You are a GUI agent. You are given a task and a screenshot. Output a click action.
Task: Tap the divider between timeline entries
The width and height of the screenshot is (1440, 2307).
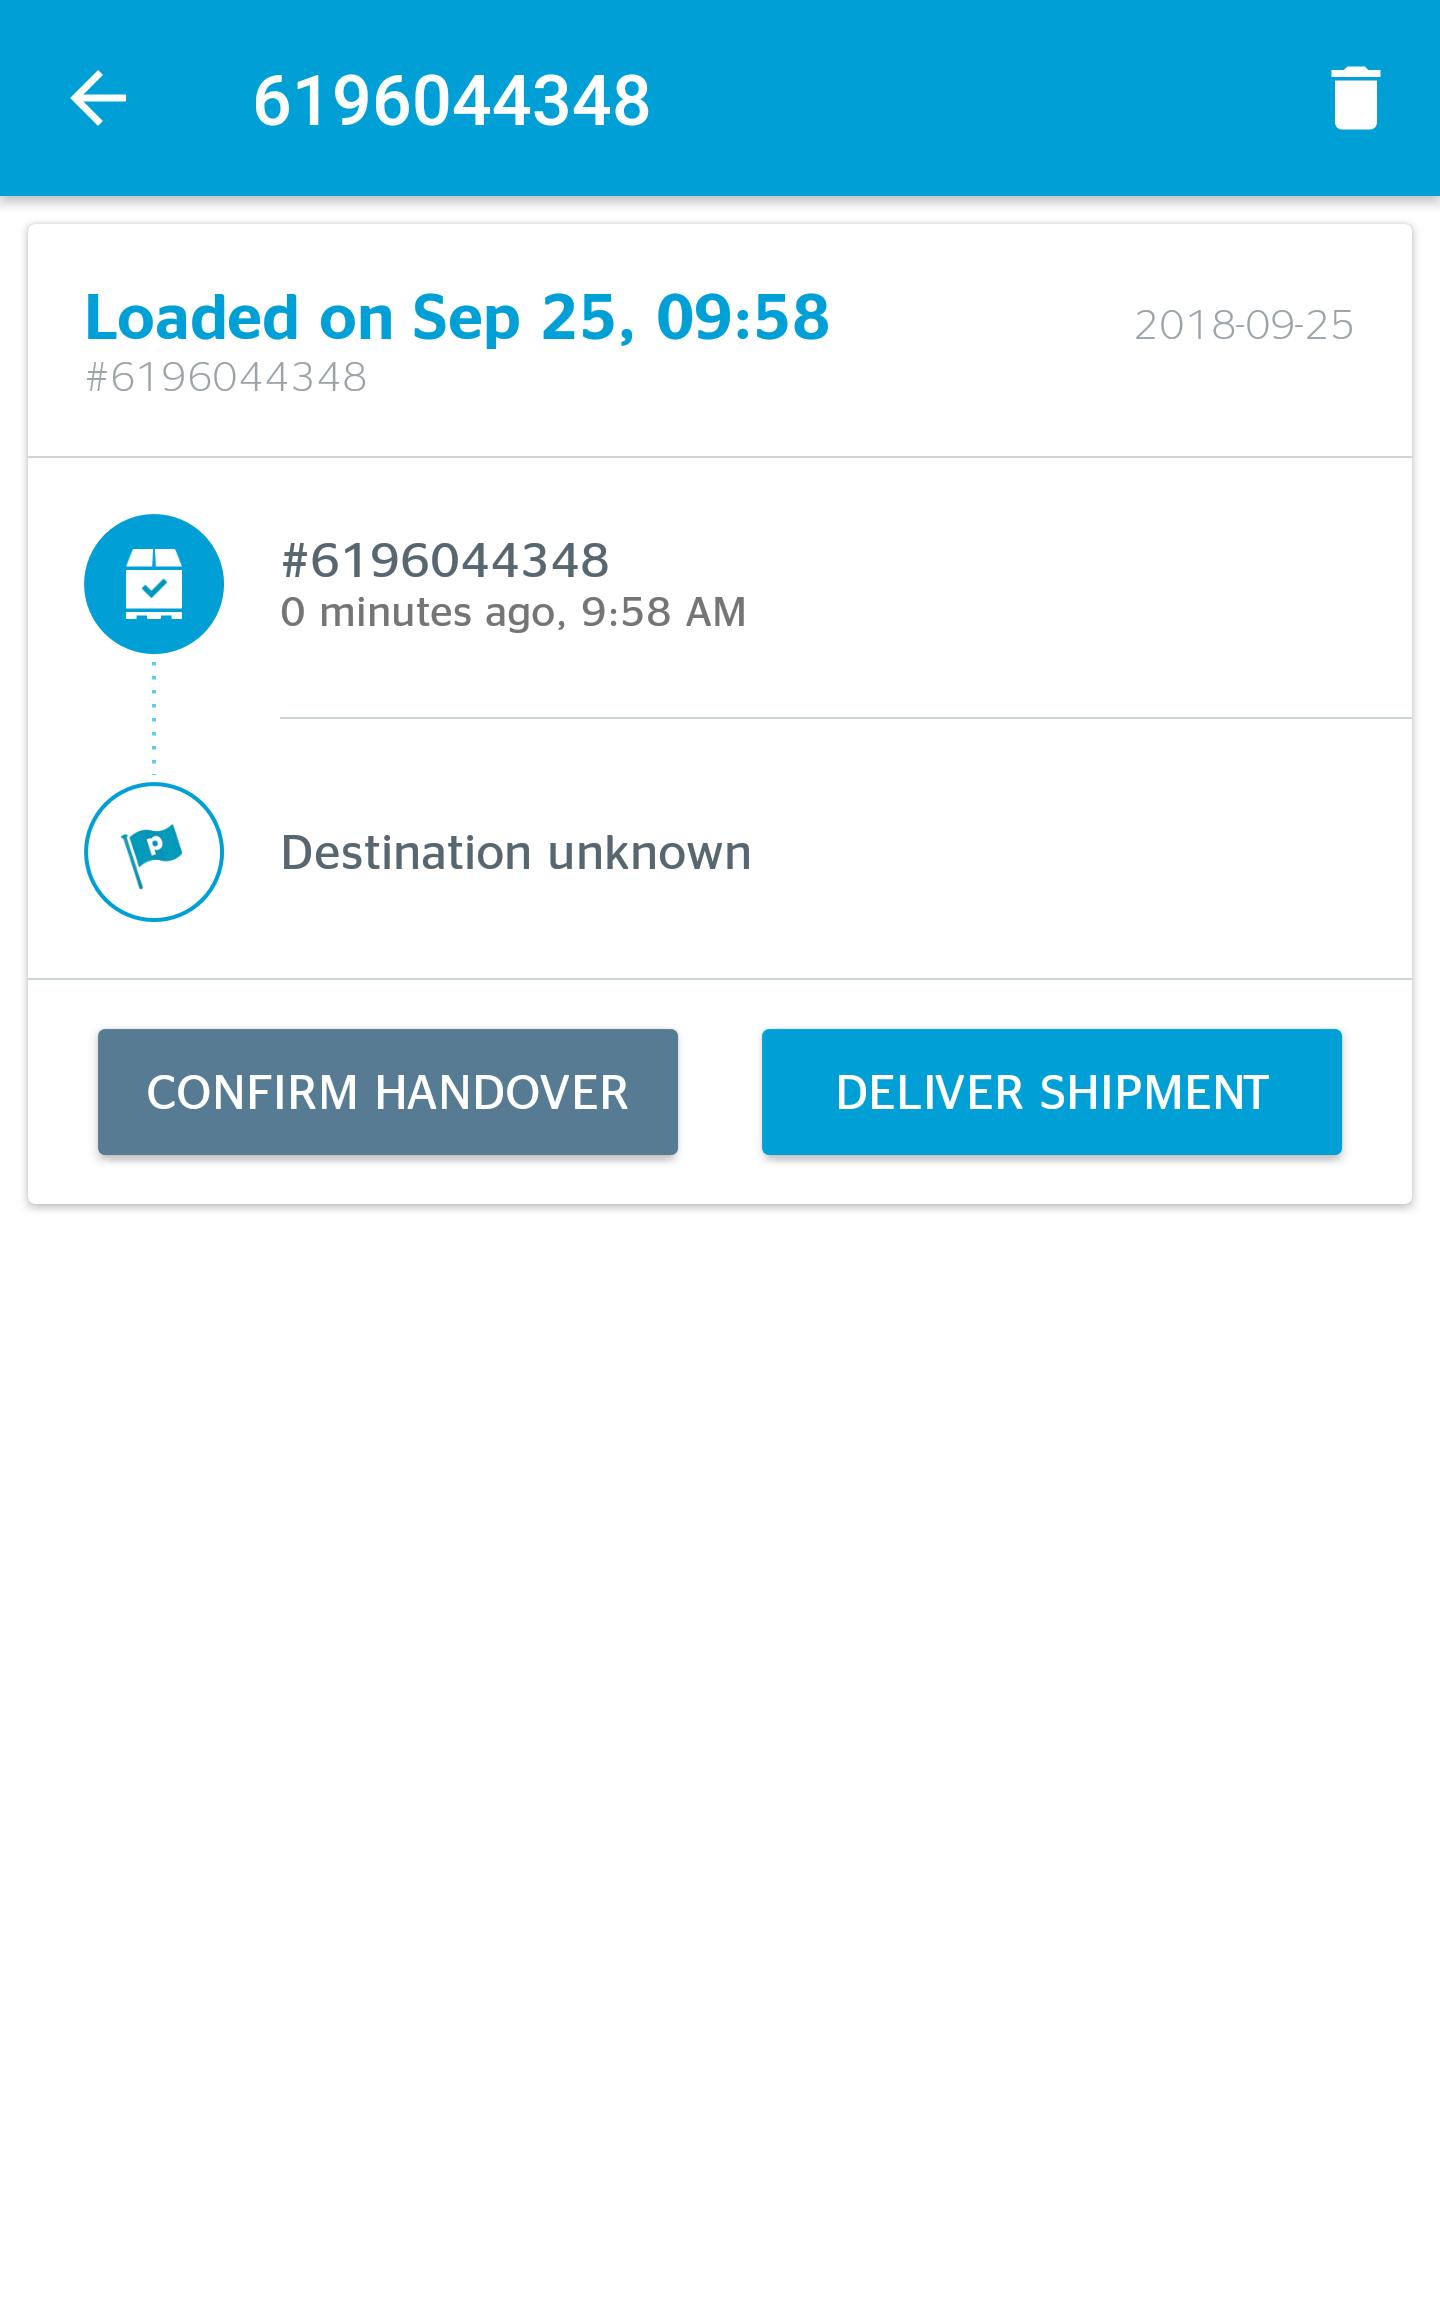click(x=846, y=718)
